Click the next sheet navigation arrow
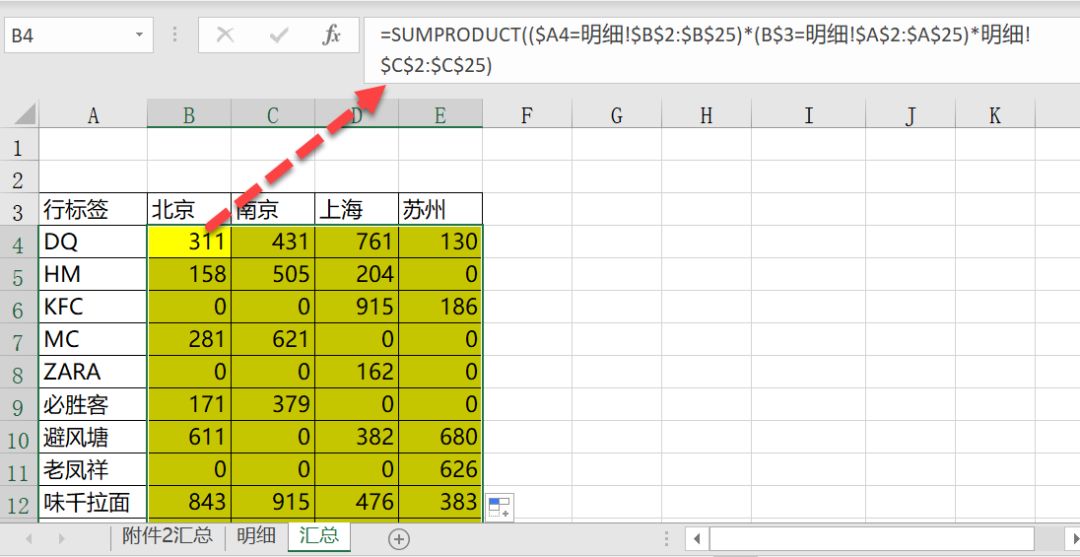The height and width of the screenshot is (557, 1080). point(61,538)
